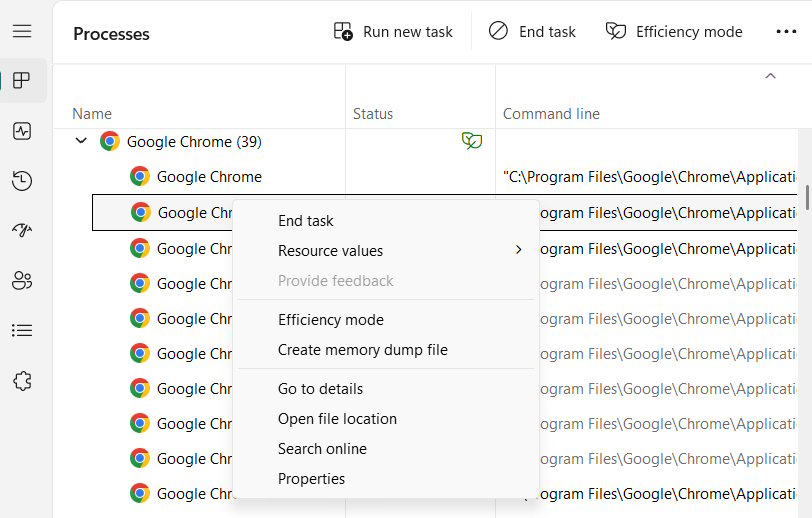Image resolution: width=812 pixels, height=518 pixels.
Task: Select the first Google Chrome child process
Action: 209,177
